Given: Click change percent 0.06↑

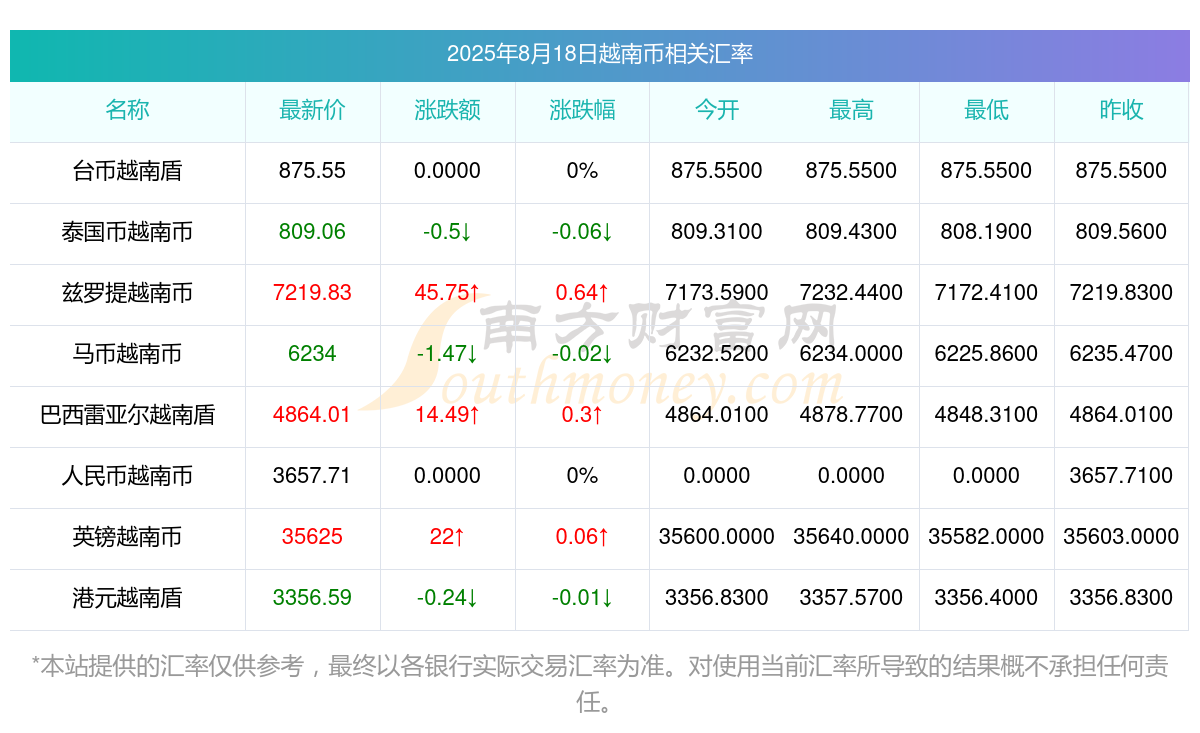Looking at the screenshot, I should pos(582,537).
